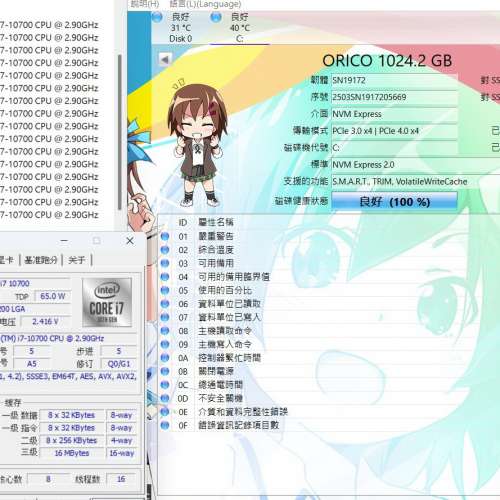Click the status circle of attribute 07
The height and width of the screenshot is (500, 500).
coord(165,317)
